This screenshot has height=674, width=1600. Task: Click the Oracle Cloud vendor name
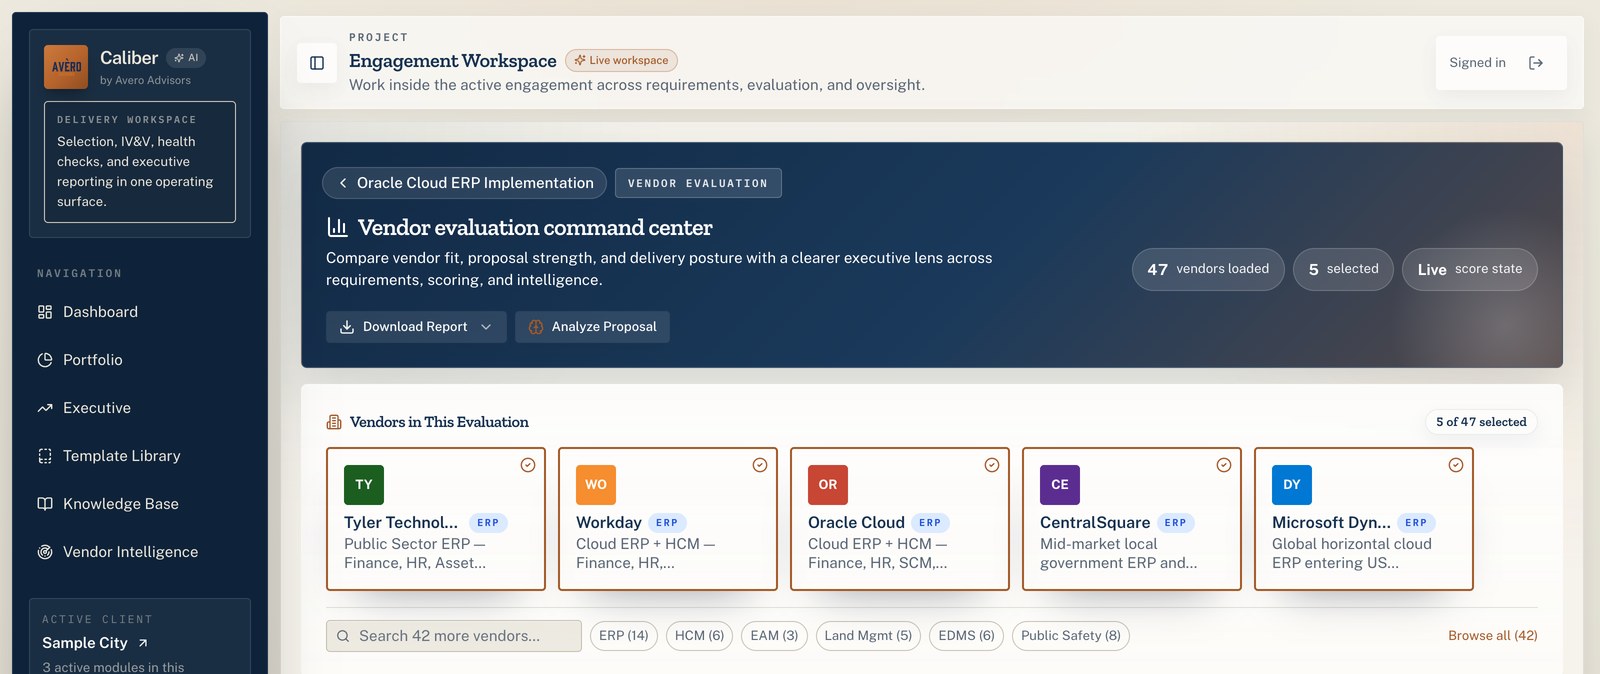(856, 523)
